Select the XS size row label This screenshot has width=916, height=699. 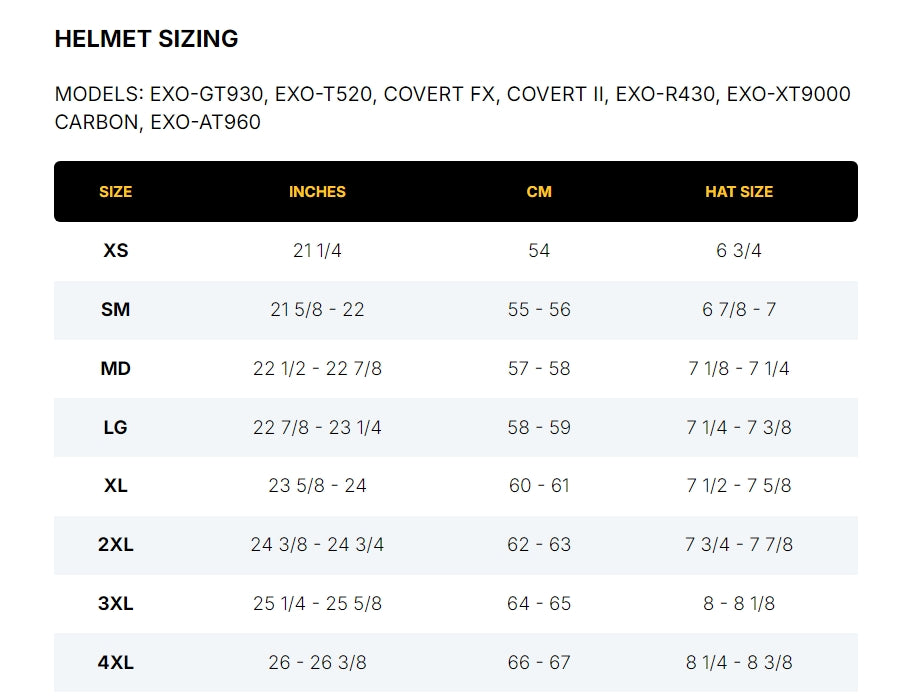116,250
